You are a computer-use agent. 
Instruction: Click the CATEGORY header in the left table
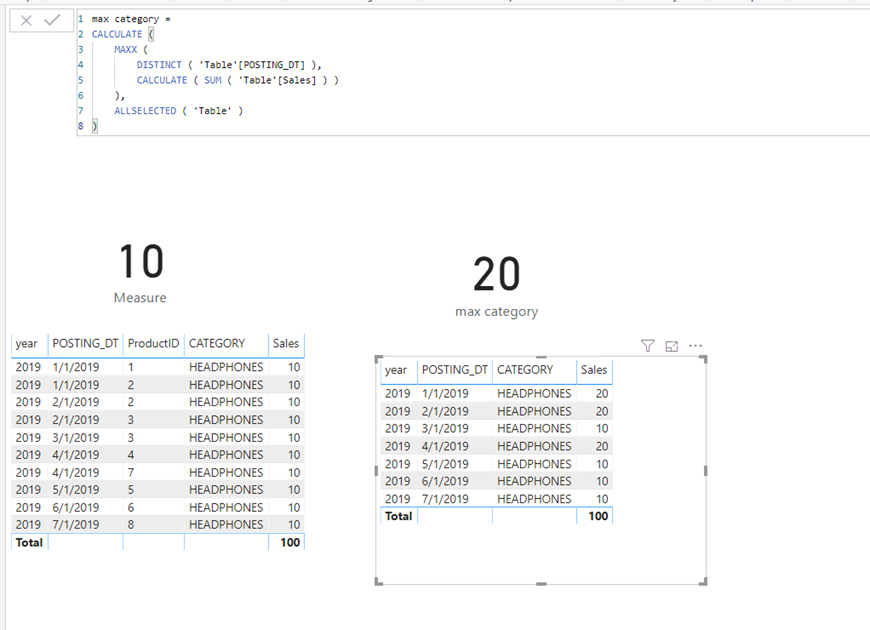pyautogui.click(x=217, y=343)
